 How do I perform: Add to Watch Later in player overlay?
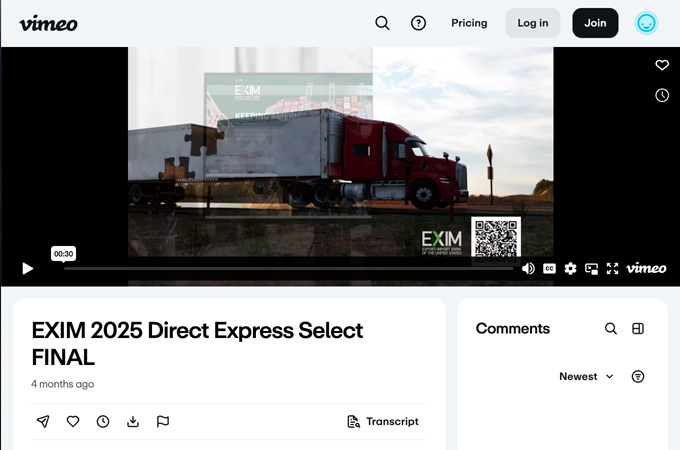coord(662,95)
